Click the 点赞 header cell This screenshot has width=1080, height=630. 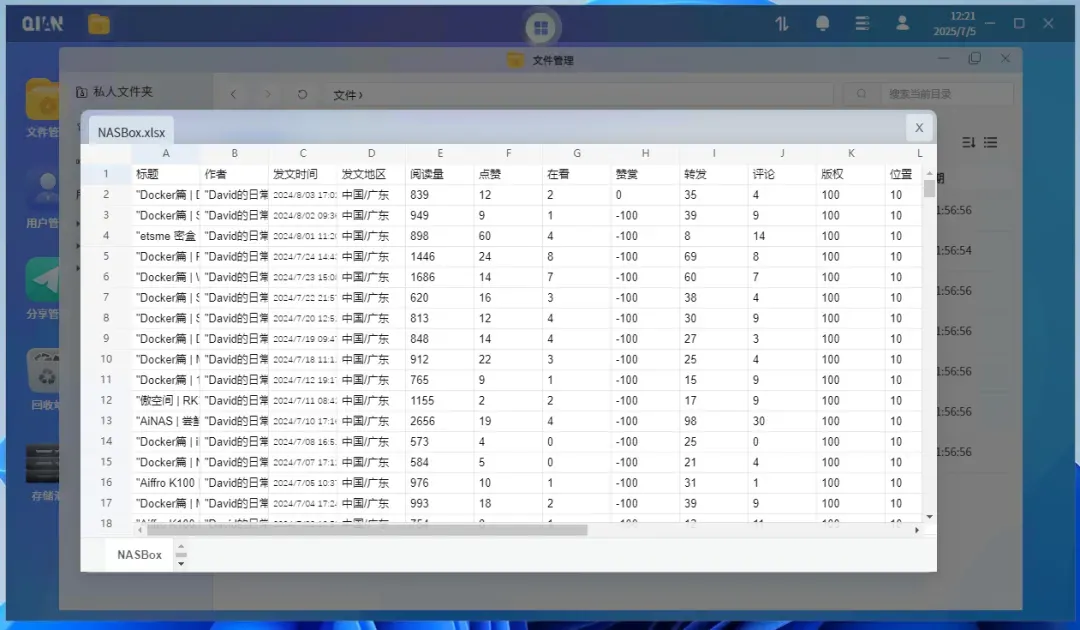point(508,174)
